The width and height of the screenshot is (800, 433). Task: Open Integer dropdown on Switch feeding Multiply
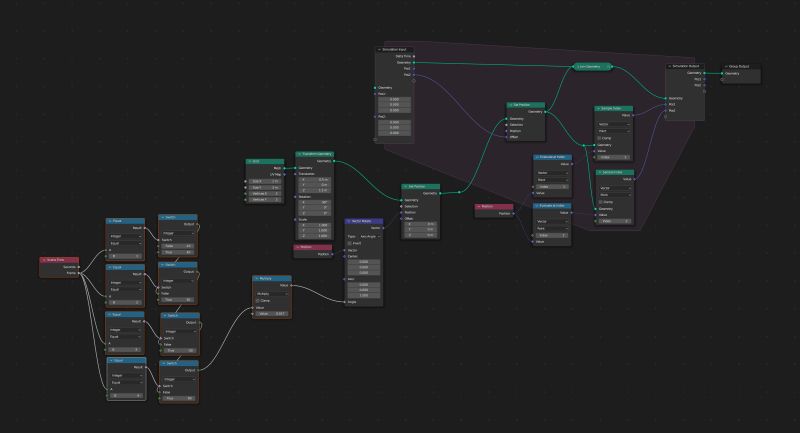pyautogui.click(x=179, y=379)
